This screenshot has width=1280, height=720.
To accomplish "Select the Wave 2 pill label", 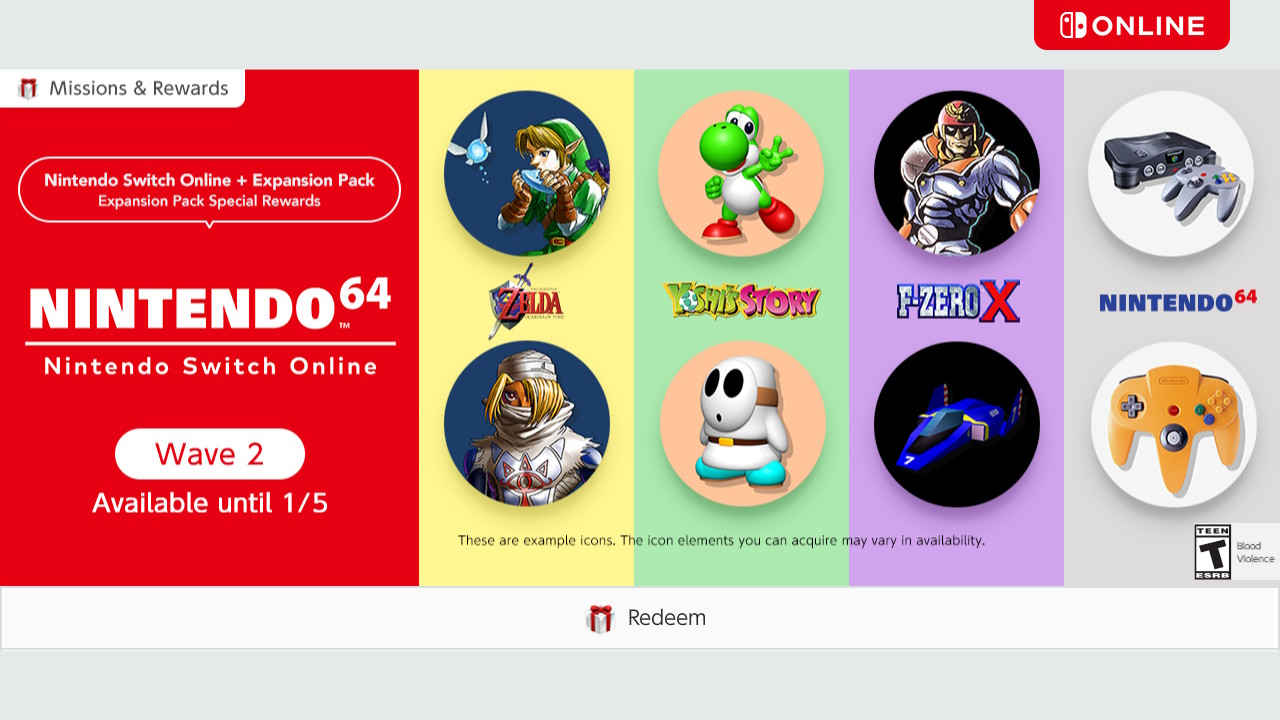I will click(210, 454).
